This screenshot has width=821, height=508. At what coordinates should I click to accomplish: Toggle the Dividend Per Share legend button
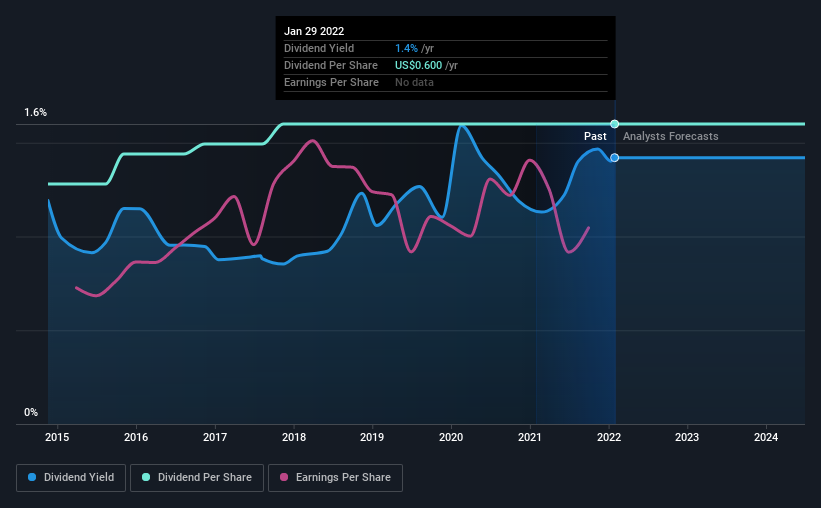[197, 478]
